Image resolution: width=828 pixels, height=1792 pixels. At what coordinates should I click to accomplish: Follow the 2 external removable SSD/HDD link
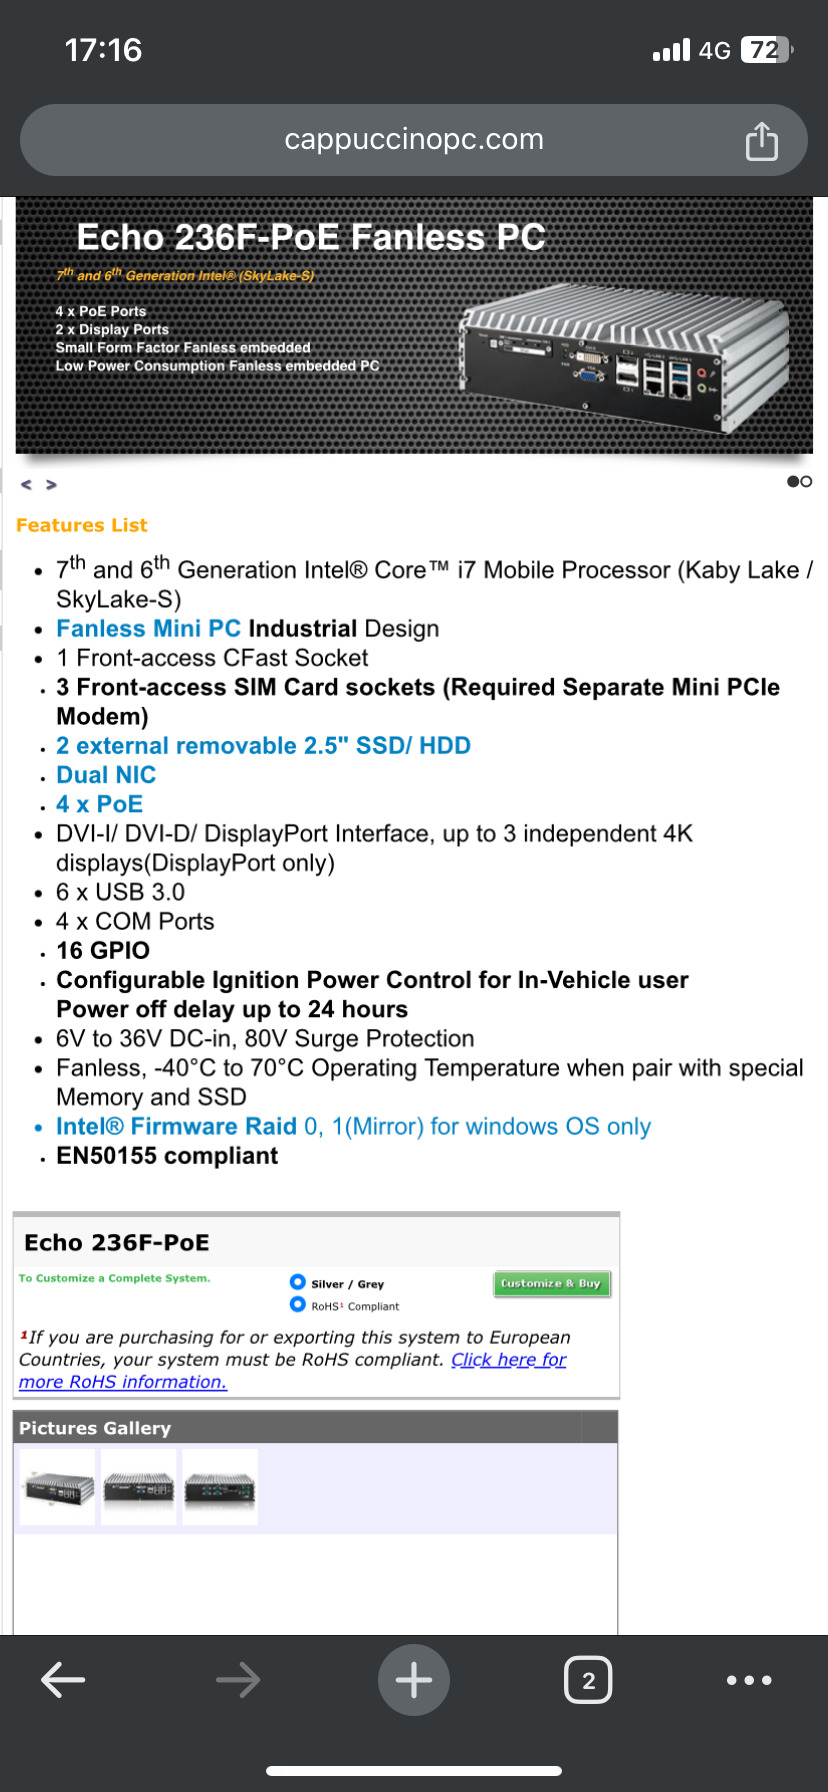tap(263, 746)
